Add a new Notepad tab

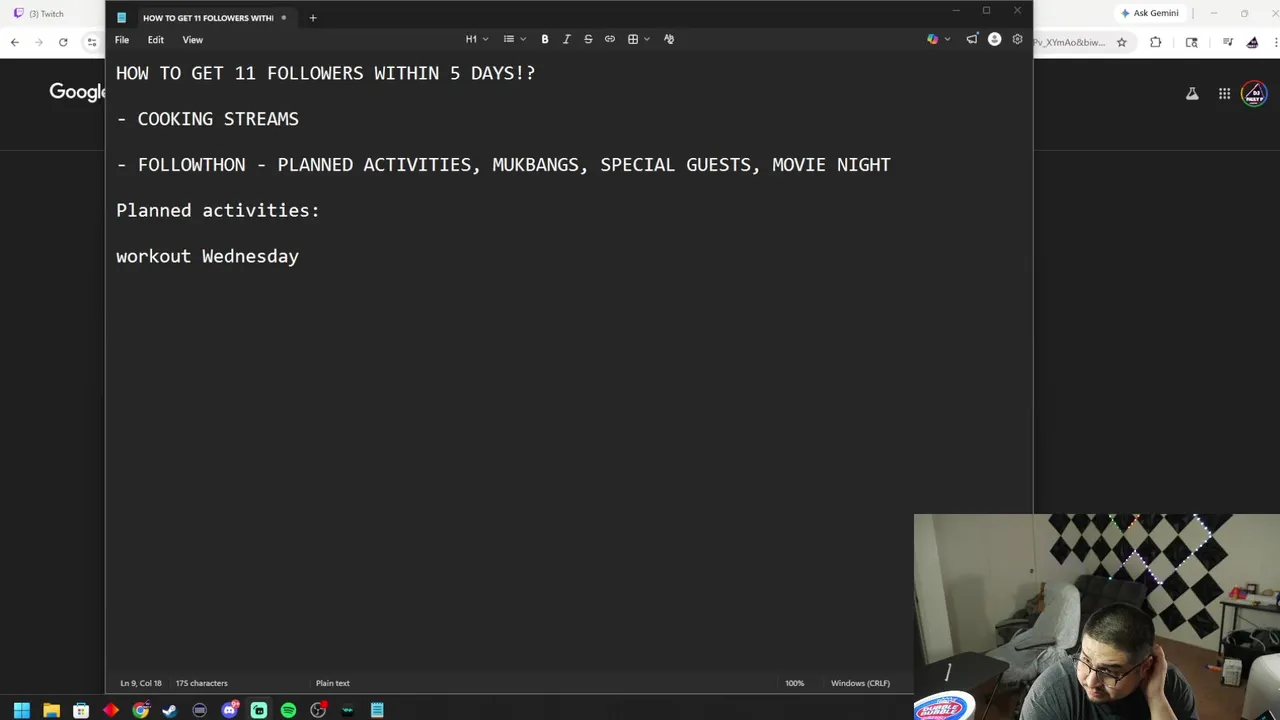click(x=313, y=18)
